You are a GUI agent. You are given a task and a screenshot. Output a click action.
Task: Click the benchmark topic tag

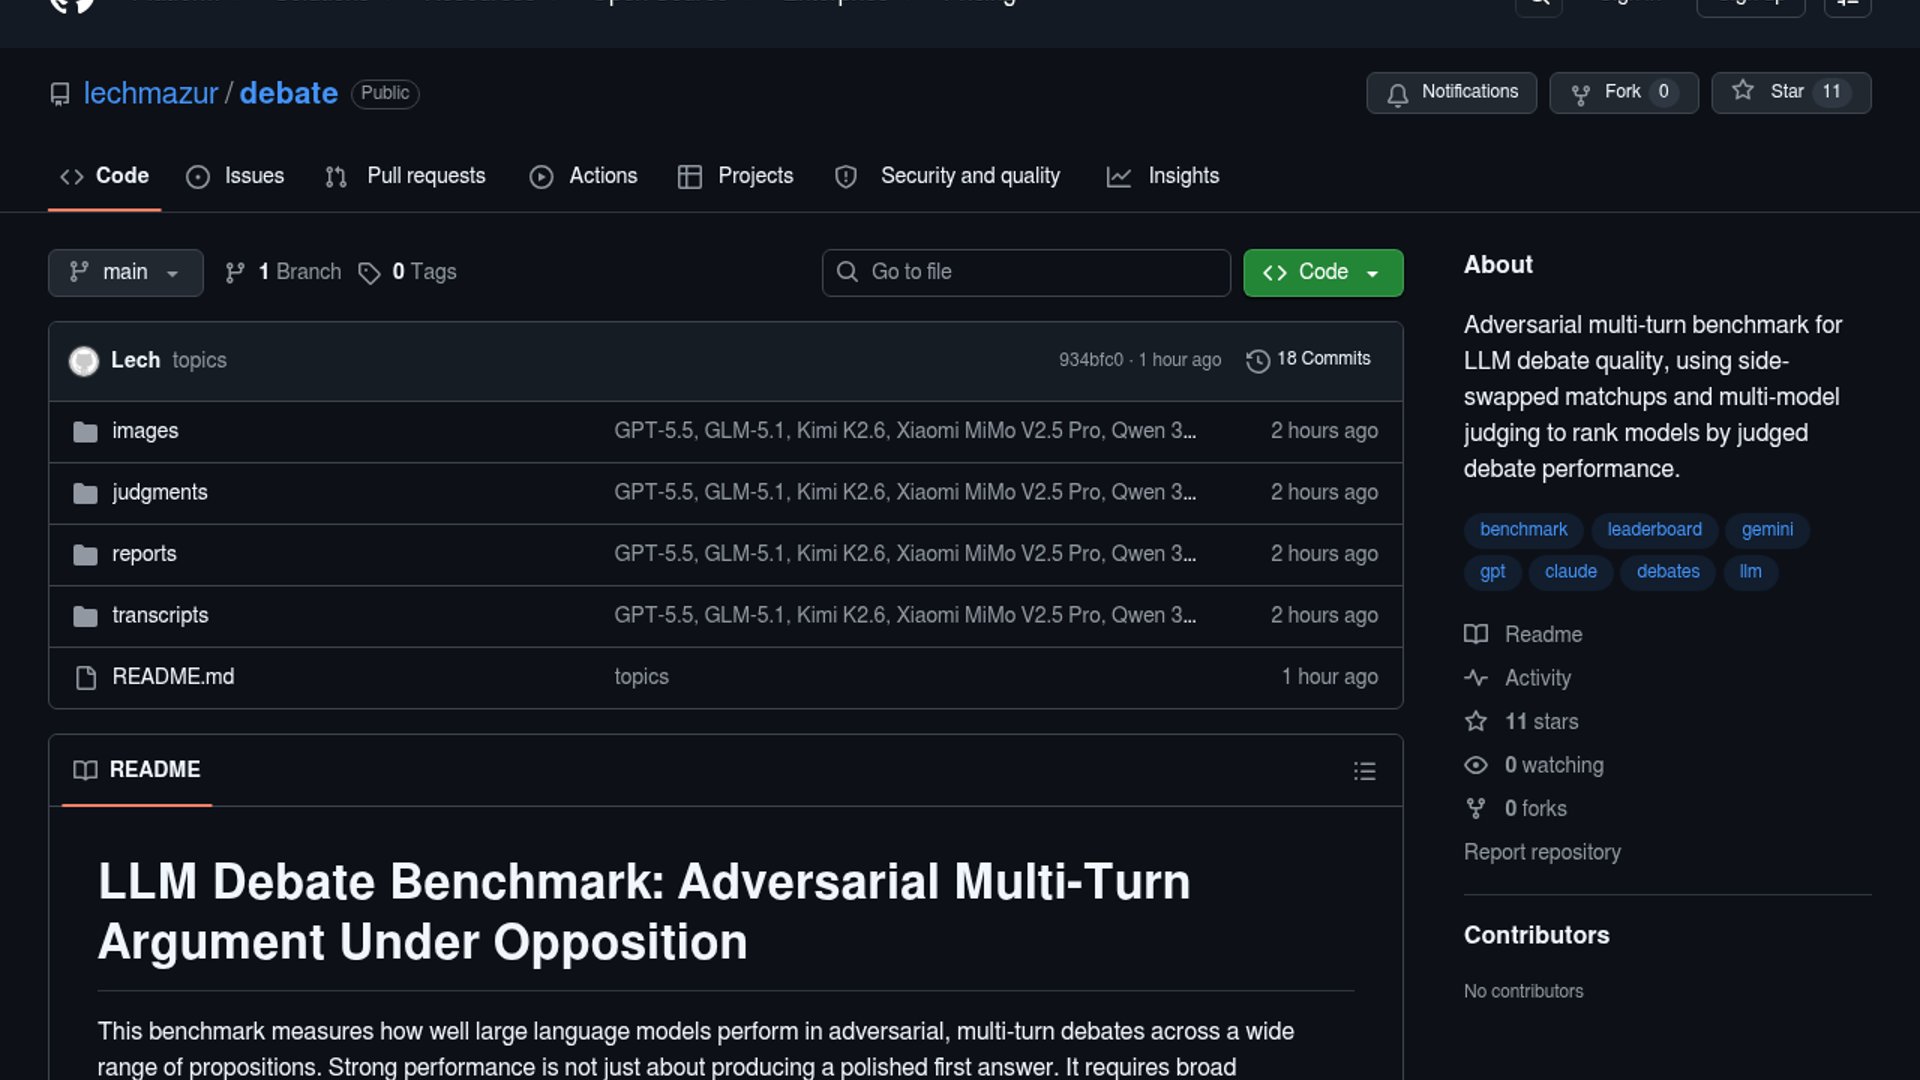pos(1524,530)
